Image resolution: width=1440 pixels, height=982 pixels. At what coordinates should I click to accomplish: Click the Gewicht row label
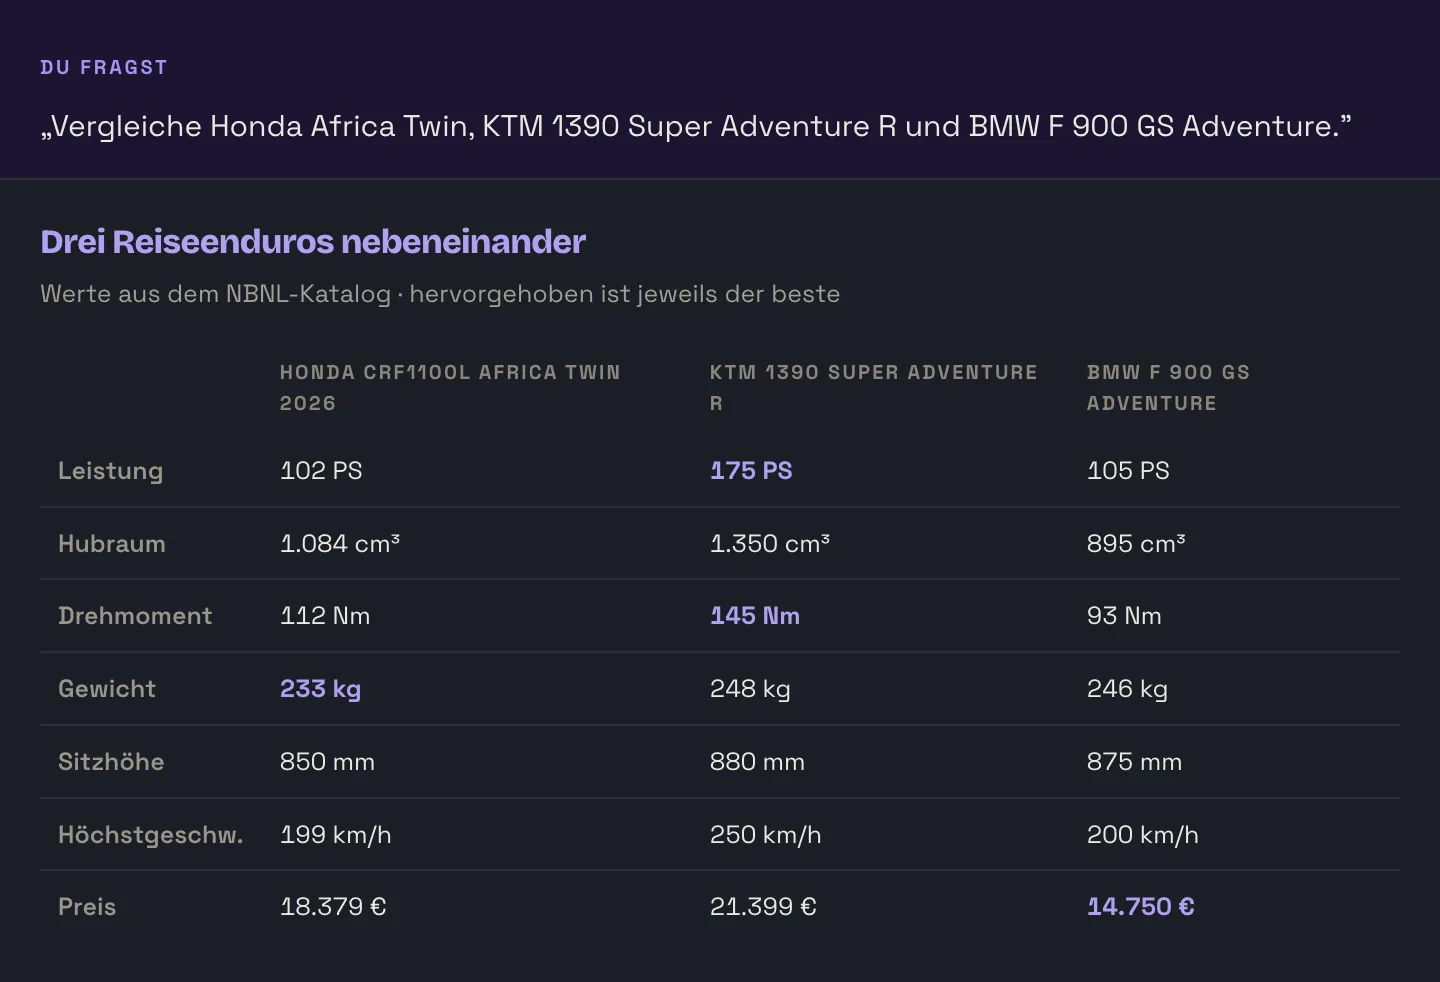(107, 689)
